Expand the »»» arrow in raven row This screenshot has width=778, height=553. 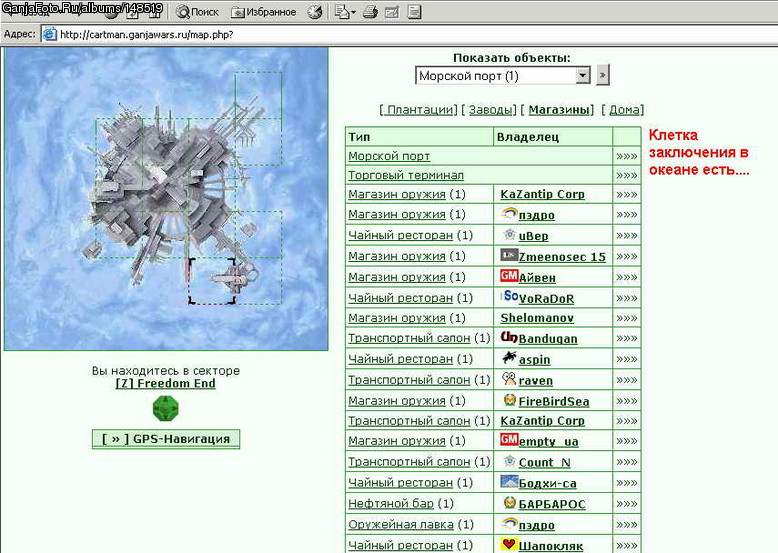point(627,380)
